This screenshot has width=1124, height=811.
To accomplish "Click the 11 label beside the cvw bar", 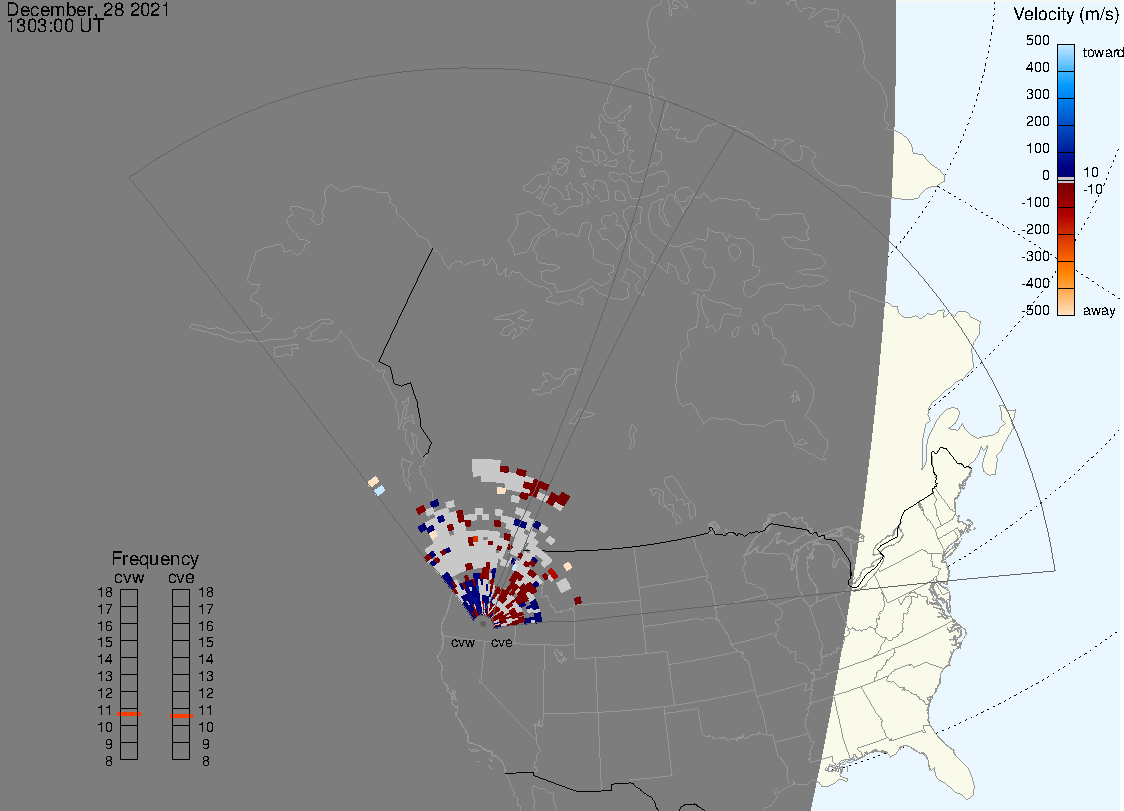I will 105,710.
